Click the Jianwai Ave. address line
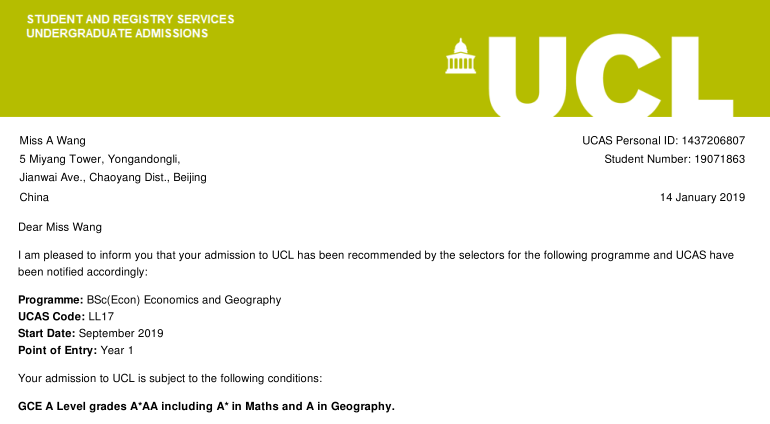The height and width of the screenshot is (424, 770). tap(113, 178)
